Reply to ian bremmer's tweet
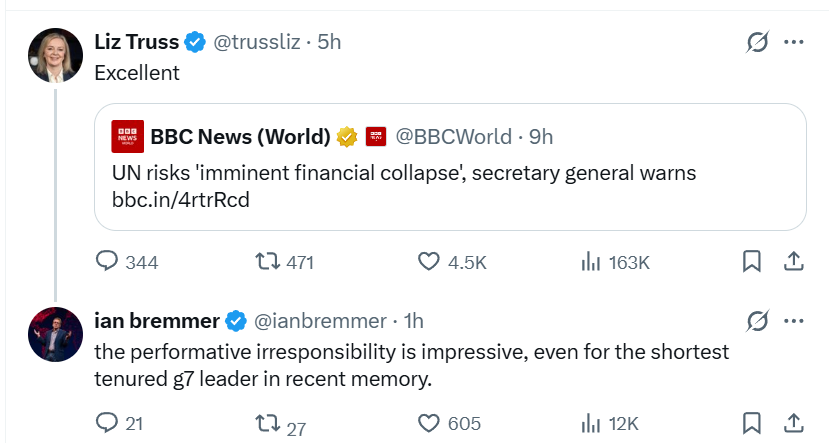This screenshot has width=829, height=443. point(107,424)
